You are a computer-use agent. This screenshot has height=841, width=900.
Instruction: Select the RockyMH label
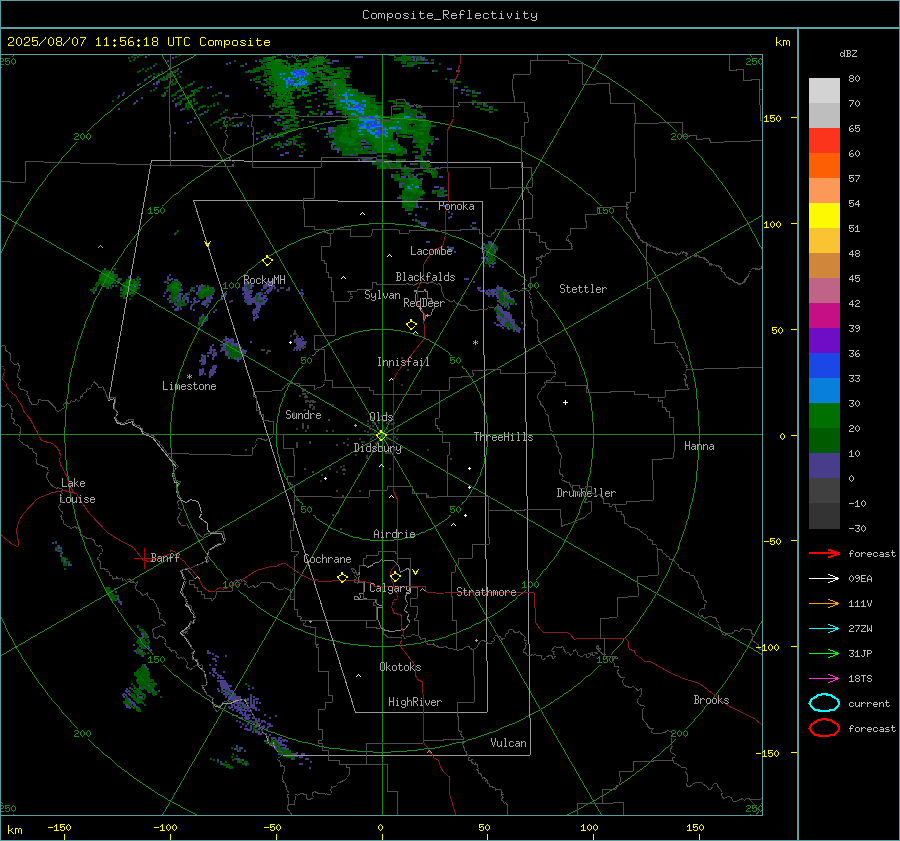pos(264,280)
